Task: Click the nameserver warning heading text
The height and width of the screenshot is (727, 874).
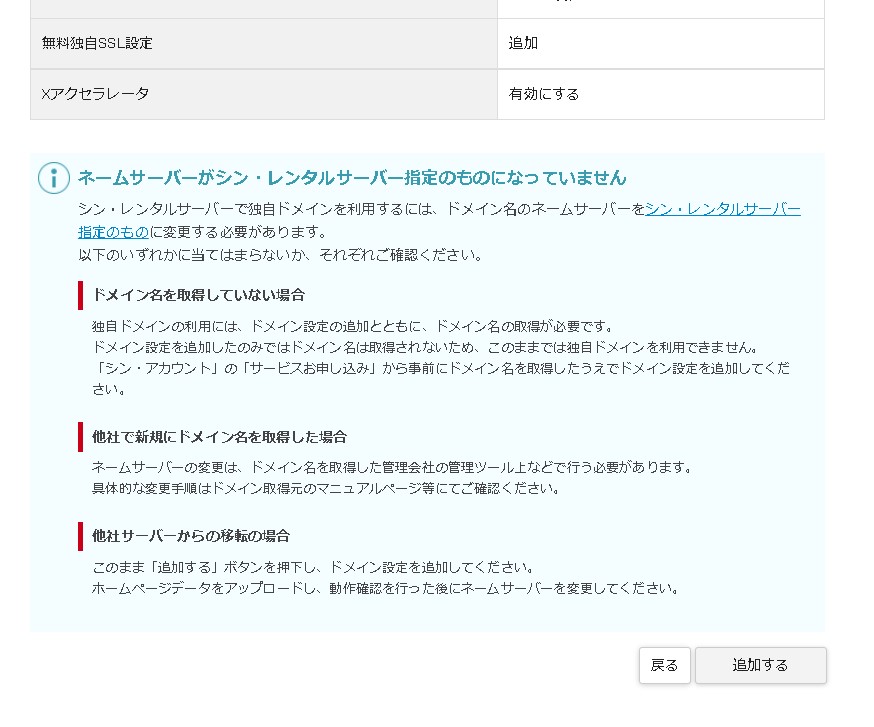Action: [352, 178]
